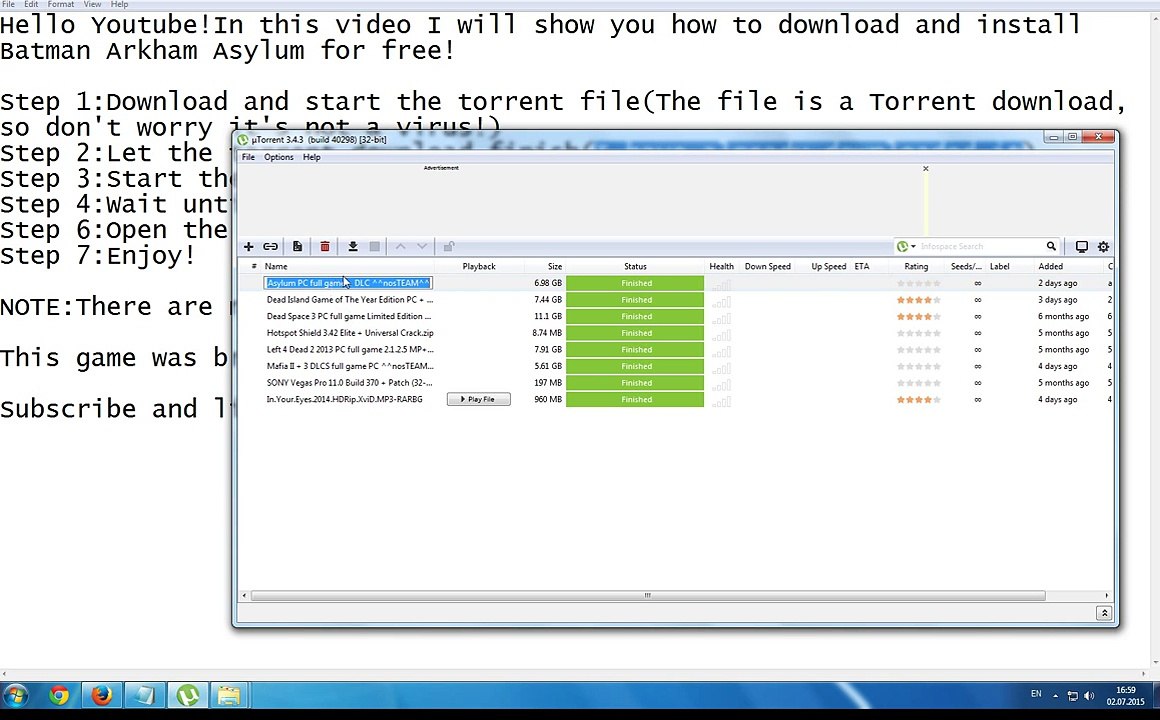The image size is (1160, 720).
Task: Create new torrent file icon
Action: [297, 246]
